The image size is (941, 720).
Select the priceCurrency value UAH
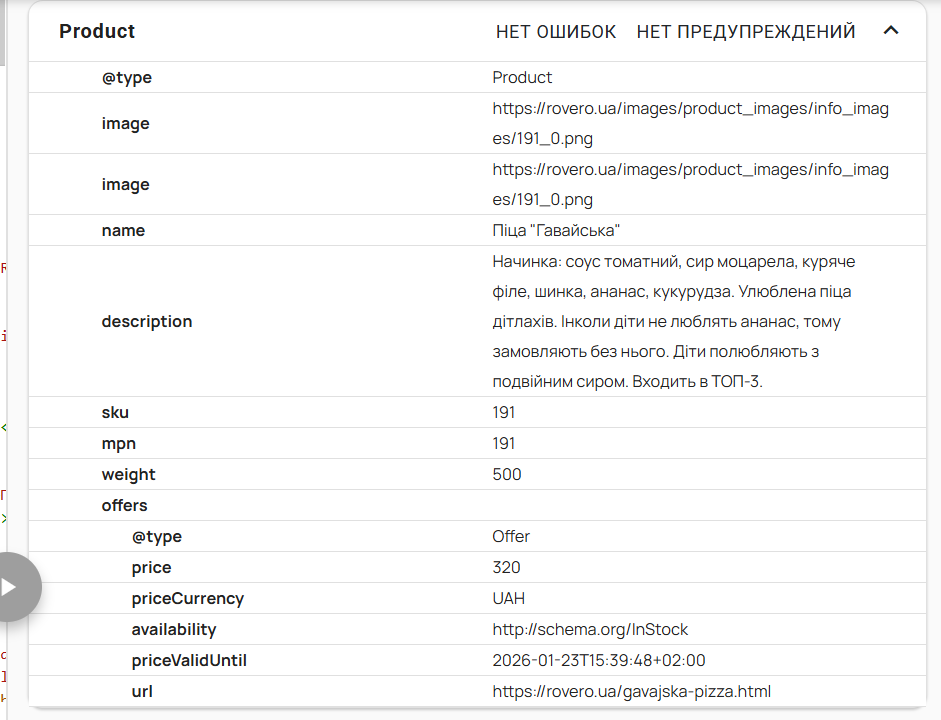(x=508, y=599)
